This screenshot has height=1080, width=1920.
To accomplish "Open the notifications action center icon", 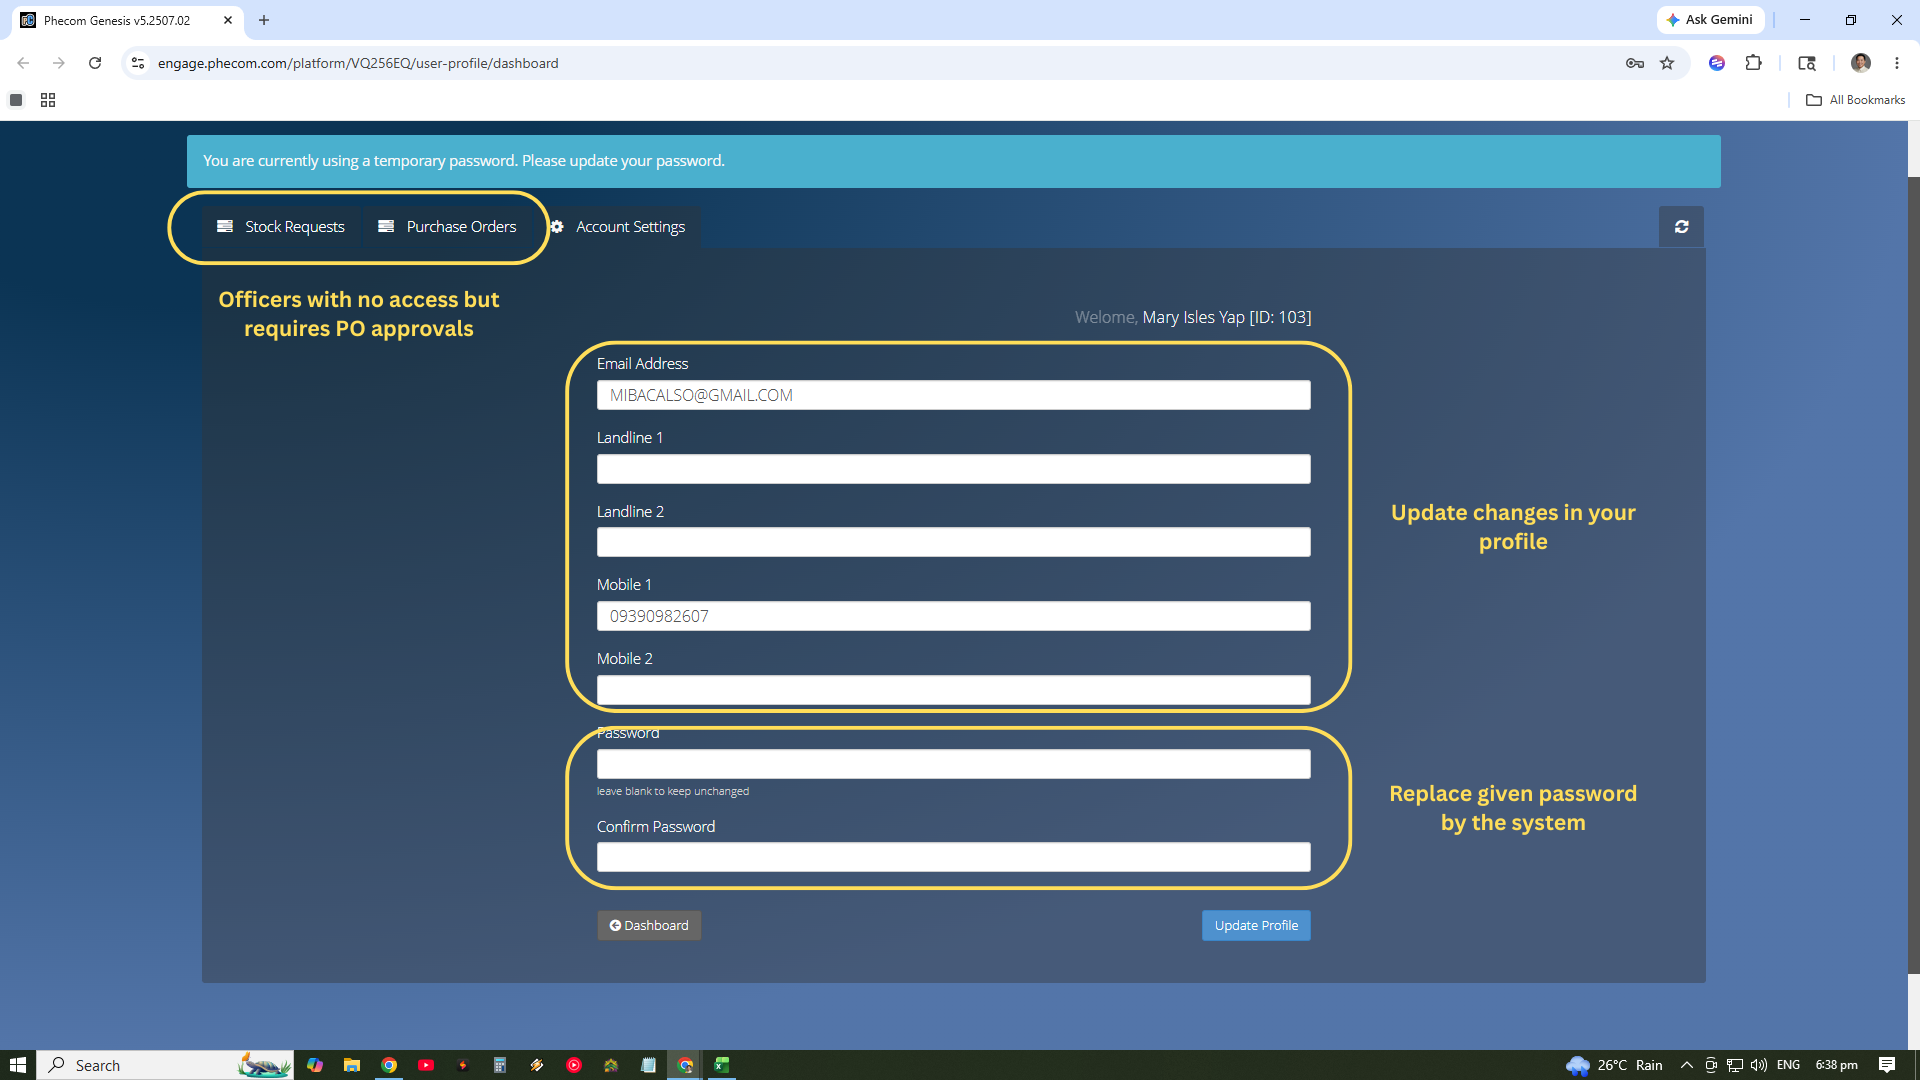I will click(x=1887, y=1065).
